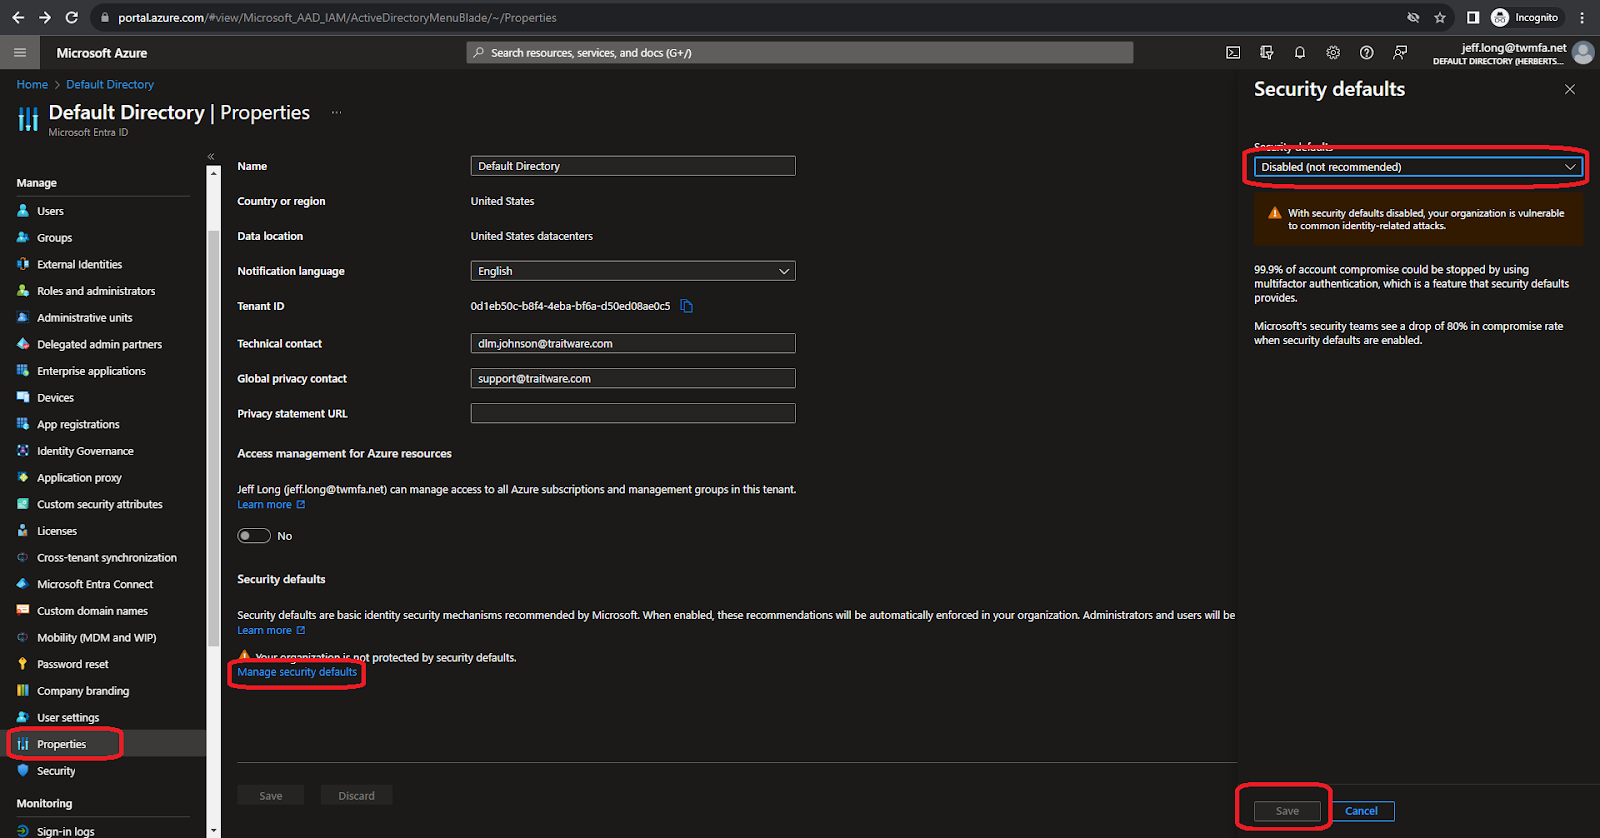Toggle Access management for Azure resources switch
This screenshot has width=1600, height=838.
pos(254,536)
